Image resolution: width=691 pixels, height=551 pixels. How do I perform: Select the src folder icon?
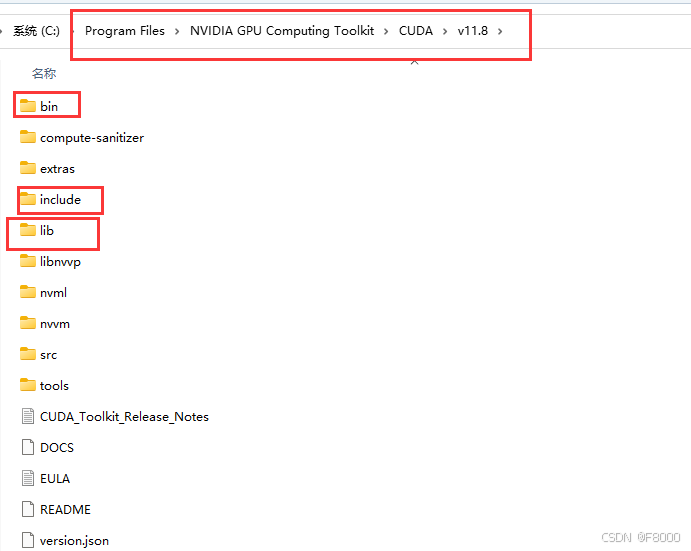click(x=28, y=354)
